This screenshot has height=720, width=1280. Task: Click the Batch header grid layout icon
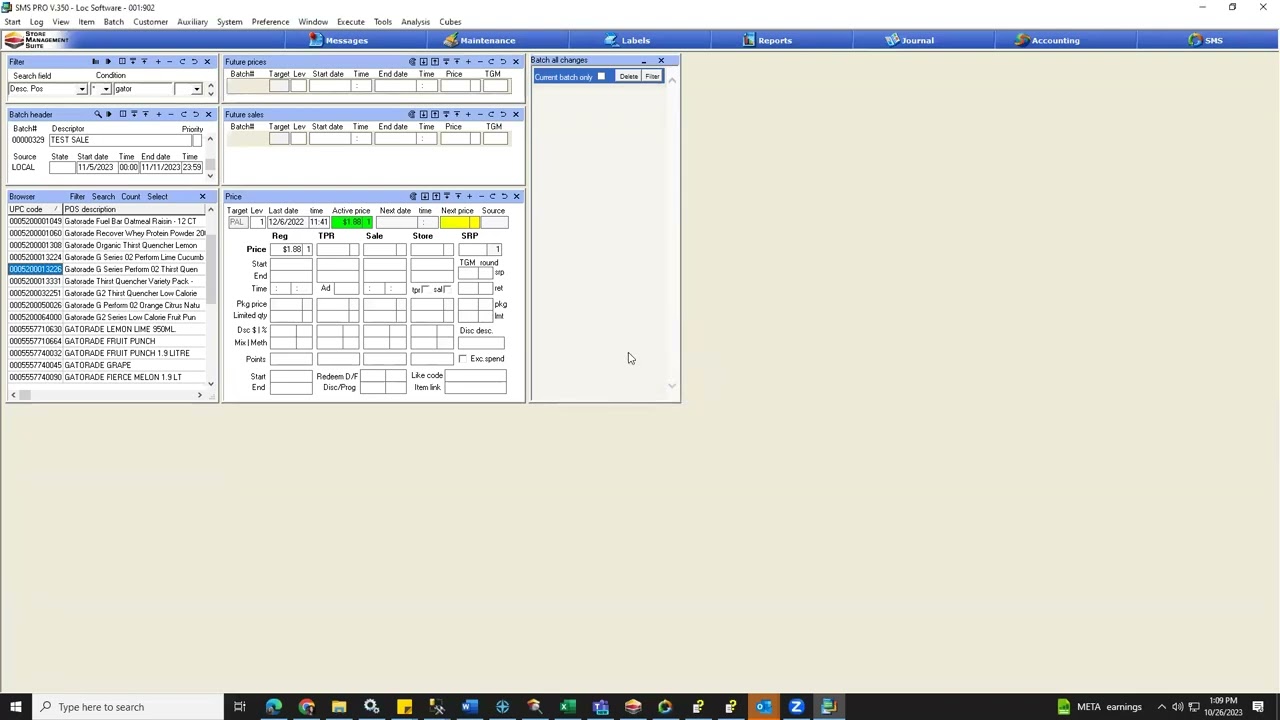click(x=122, y=114)
